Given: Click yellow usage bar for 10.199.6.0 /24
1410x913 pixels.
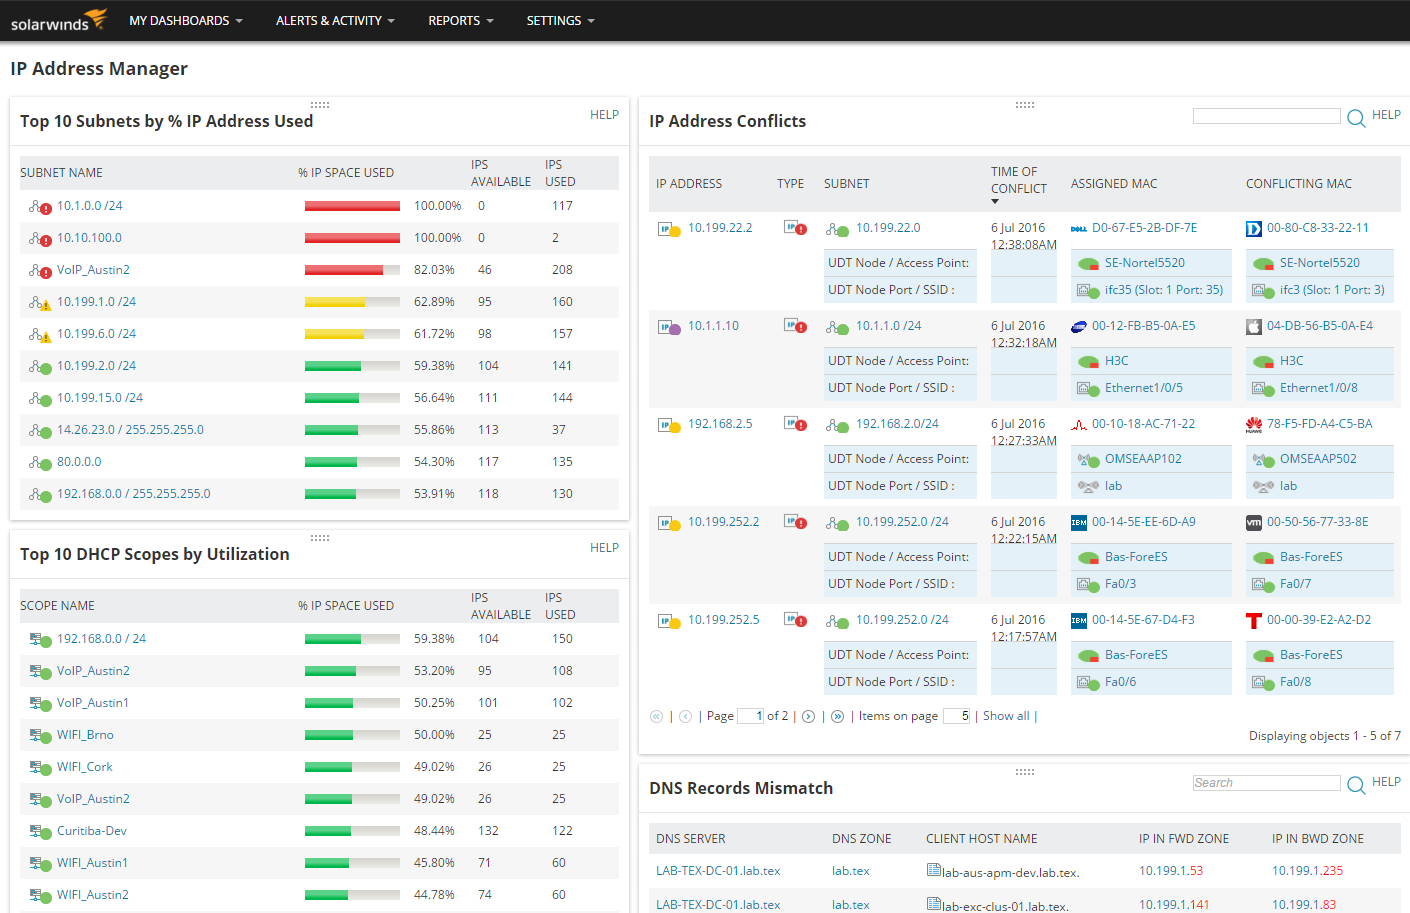Looking at the screenshot, I should point(352,334).
